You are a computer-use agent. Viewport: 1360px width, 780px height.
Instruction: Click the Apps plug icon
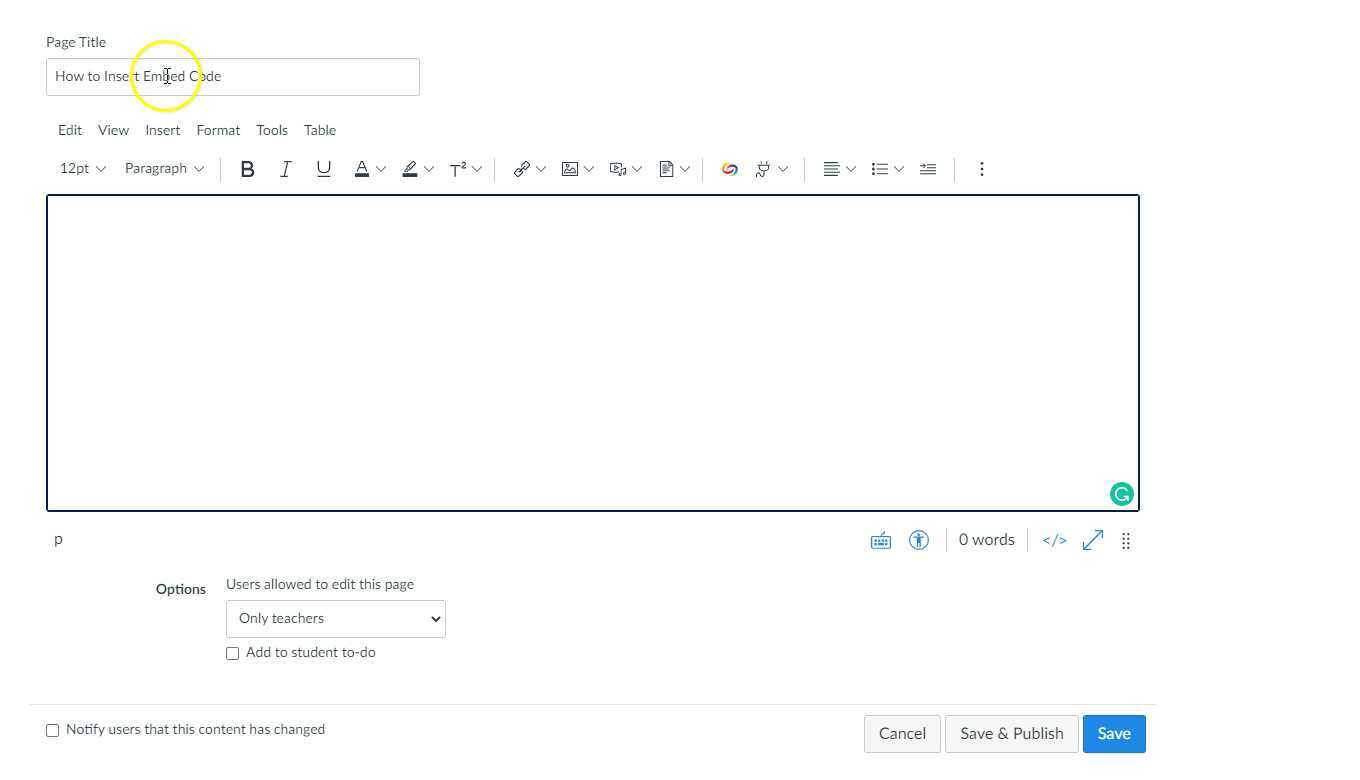click(763, 168)
